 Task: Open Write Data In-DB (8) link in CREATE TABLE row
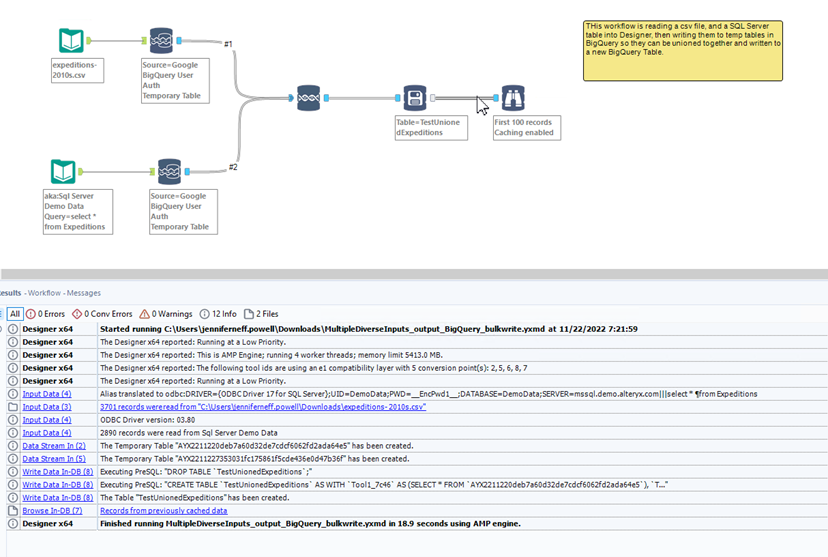tap(58, 485)
